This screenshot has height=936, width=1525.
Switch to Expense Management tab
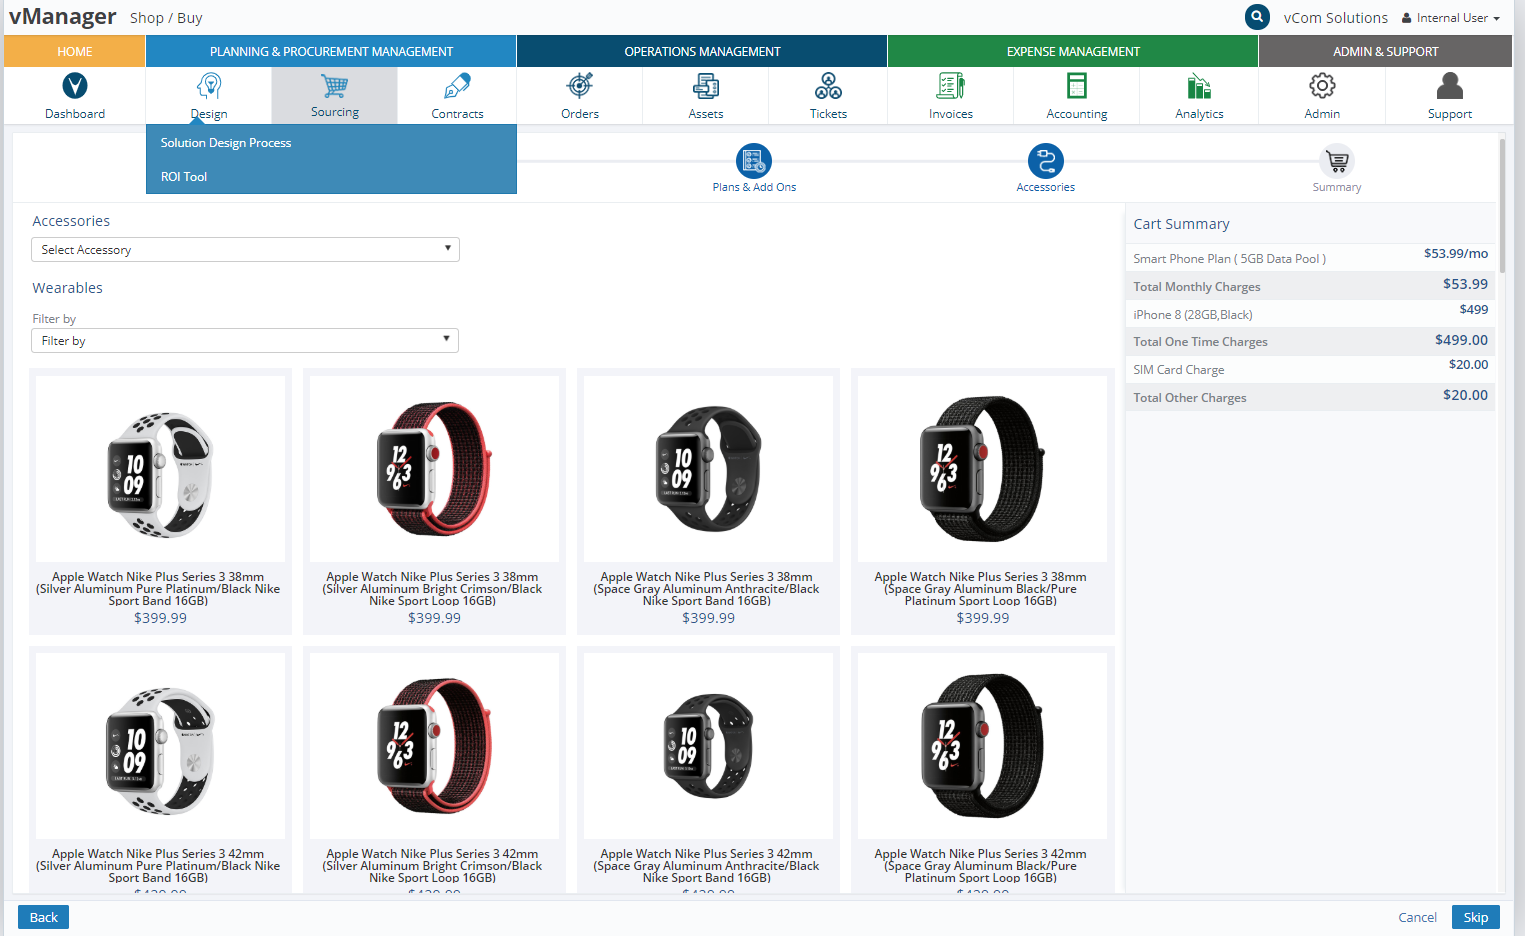[1073, 51]
